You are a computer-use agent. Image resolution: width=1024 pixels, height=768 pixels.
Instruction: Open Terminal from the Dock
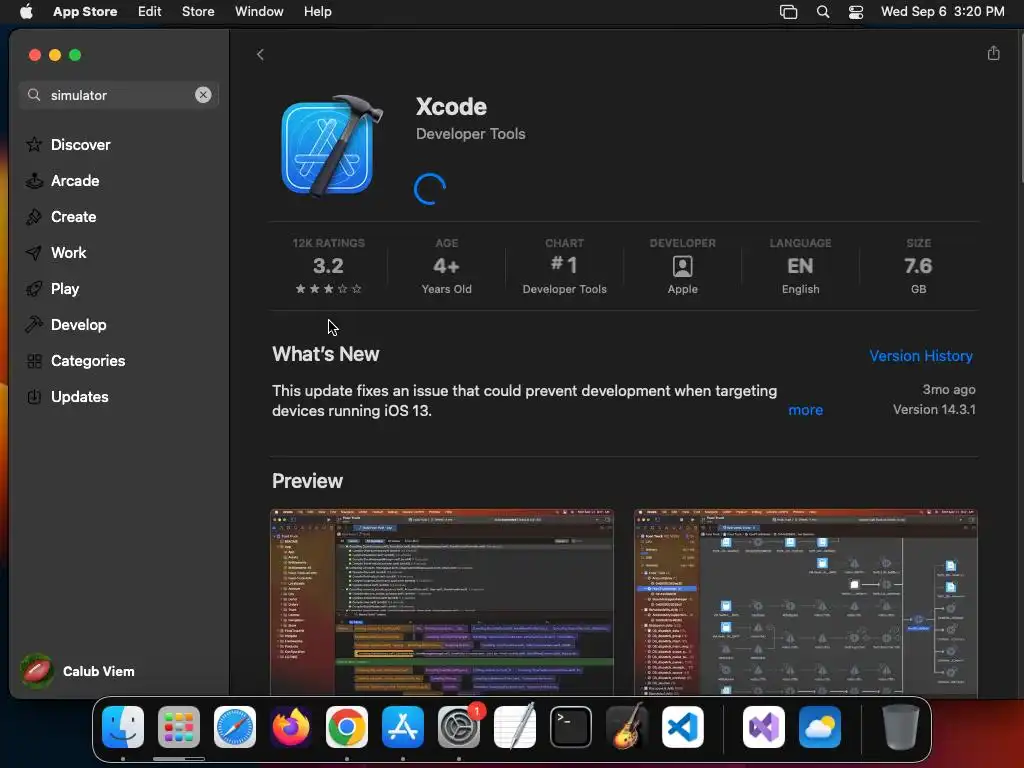coord(571,727)
